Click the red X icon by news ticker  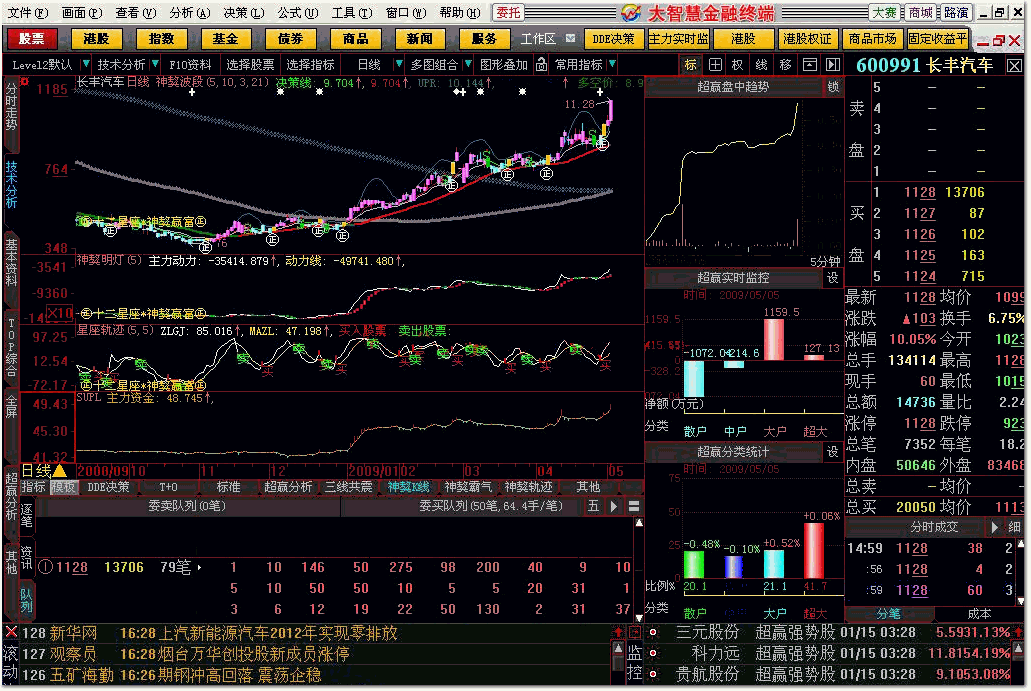pos(11,632)
